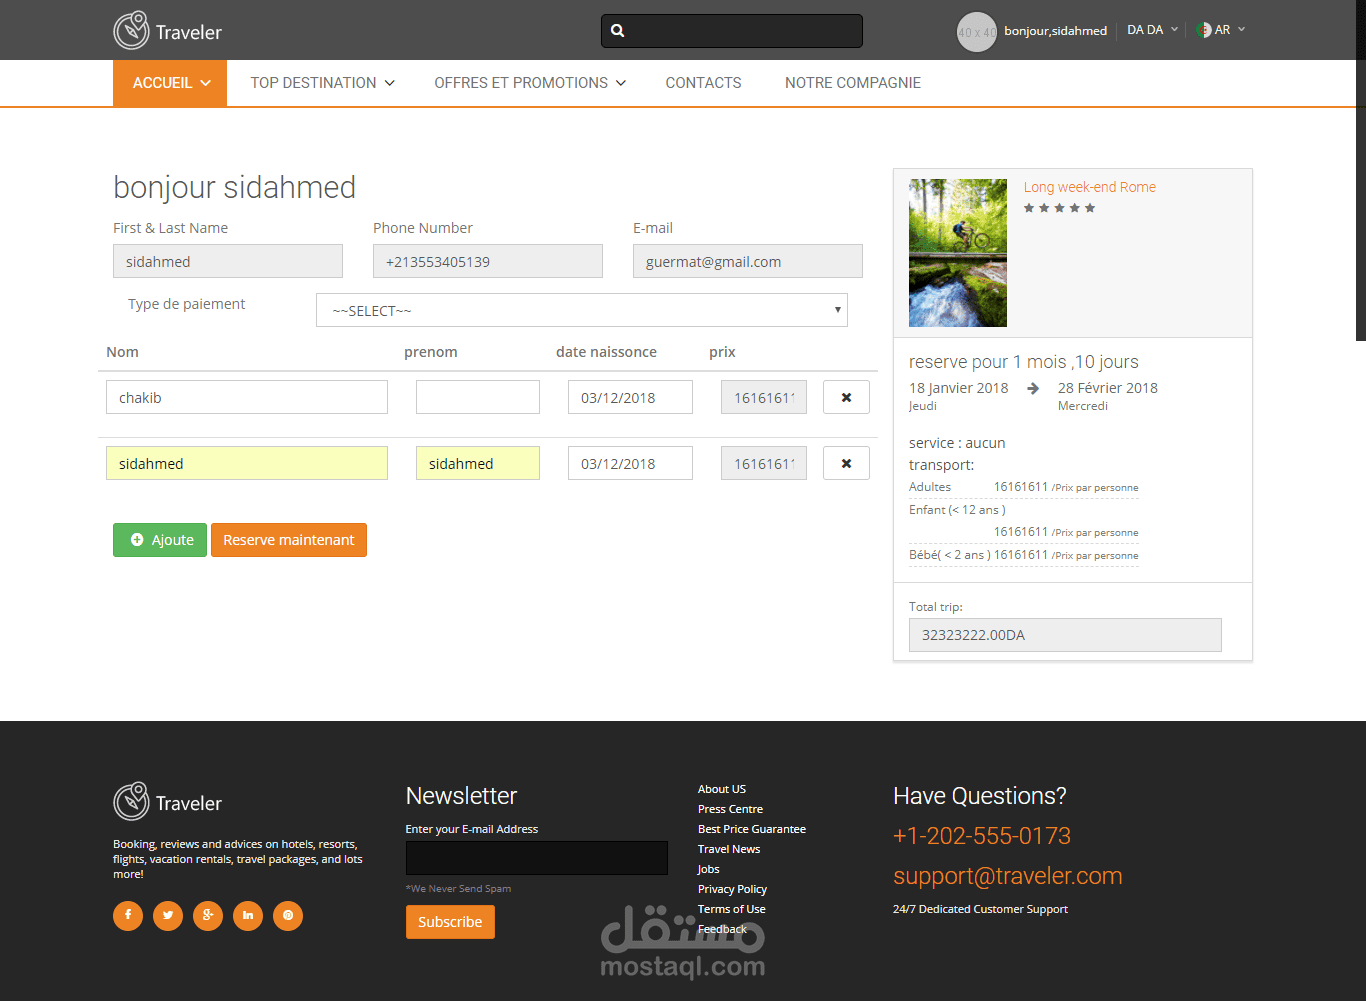
Task: Expand the TOP DESTINATION menu
Action: [x=322, y=83]
